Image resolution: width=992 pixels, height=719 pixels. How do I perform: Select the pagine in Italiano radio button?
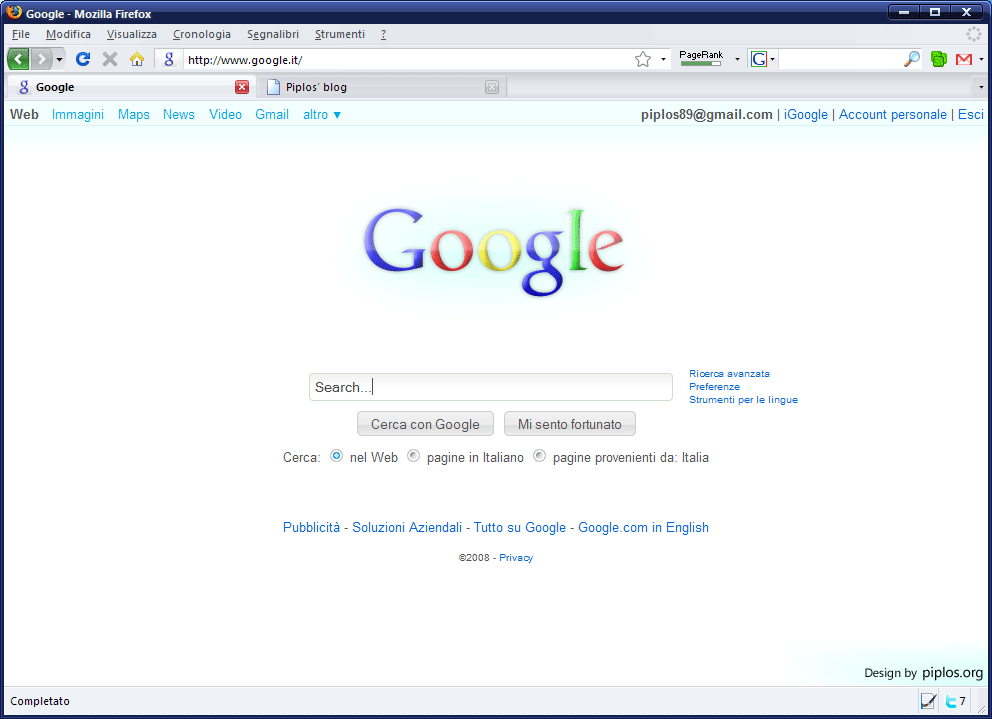coord(413,456)
